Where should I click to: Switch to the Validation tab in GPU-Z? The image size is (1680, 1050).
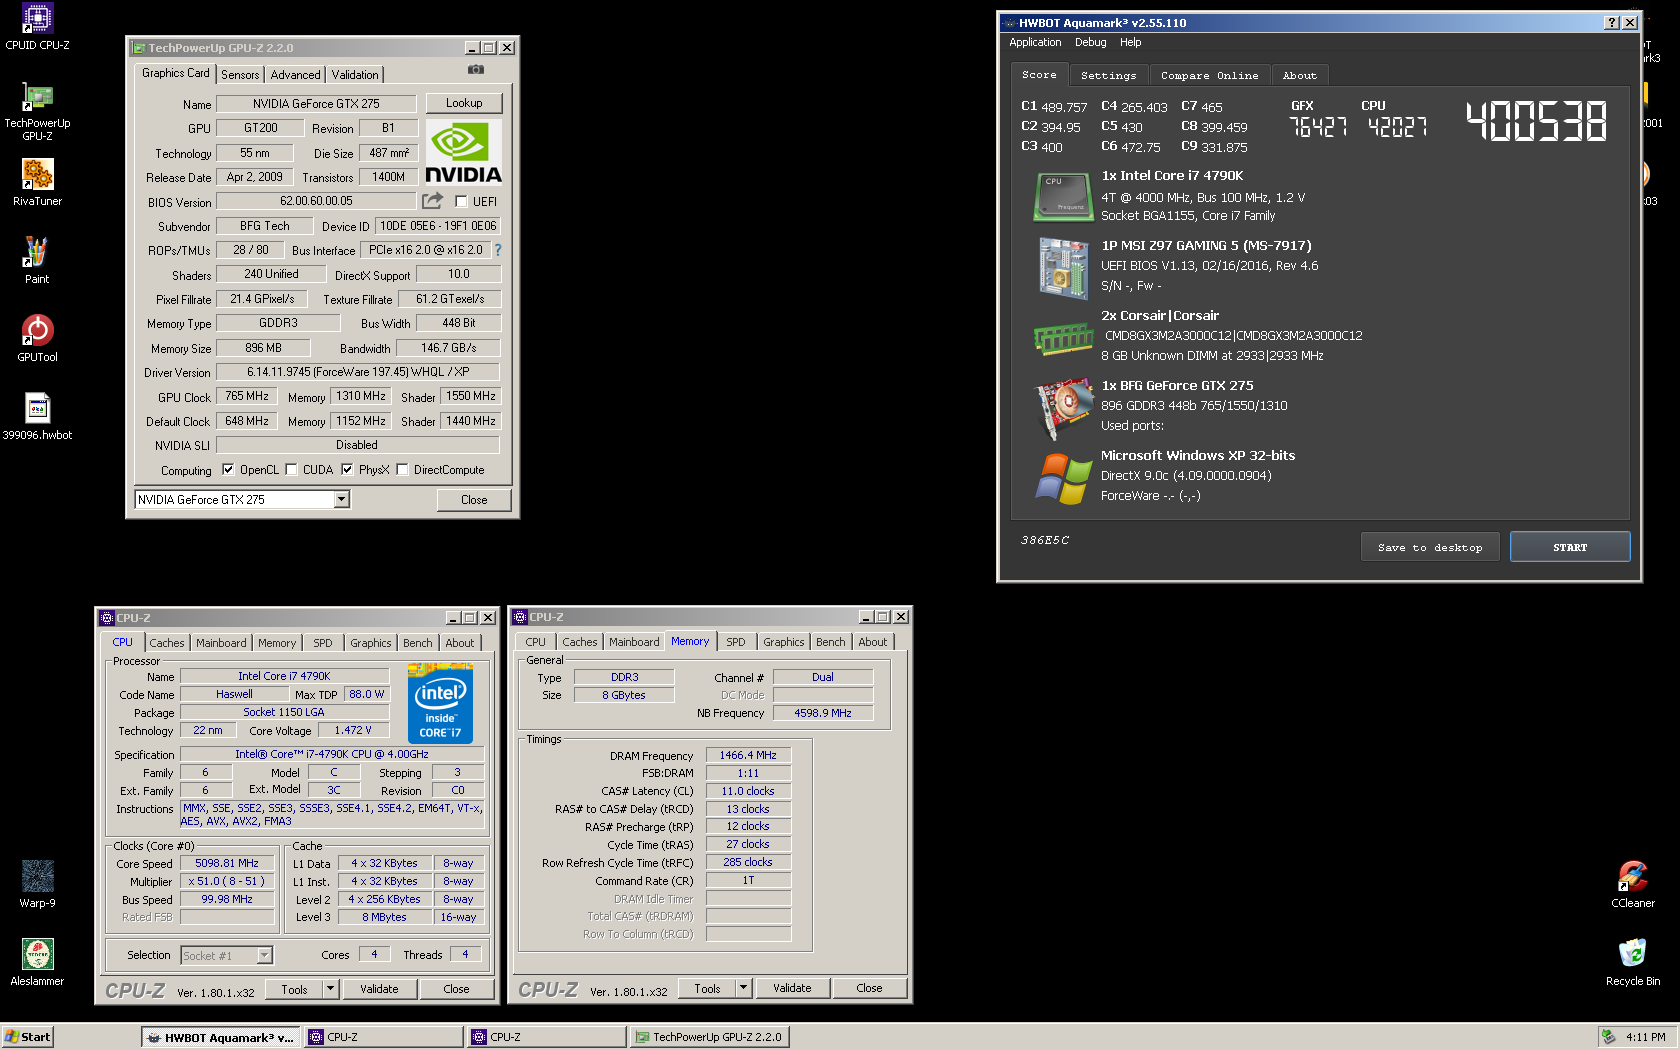tap(355, 75)
